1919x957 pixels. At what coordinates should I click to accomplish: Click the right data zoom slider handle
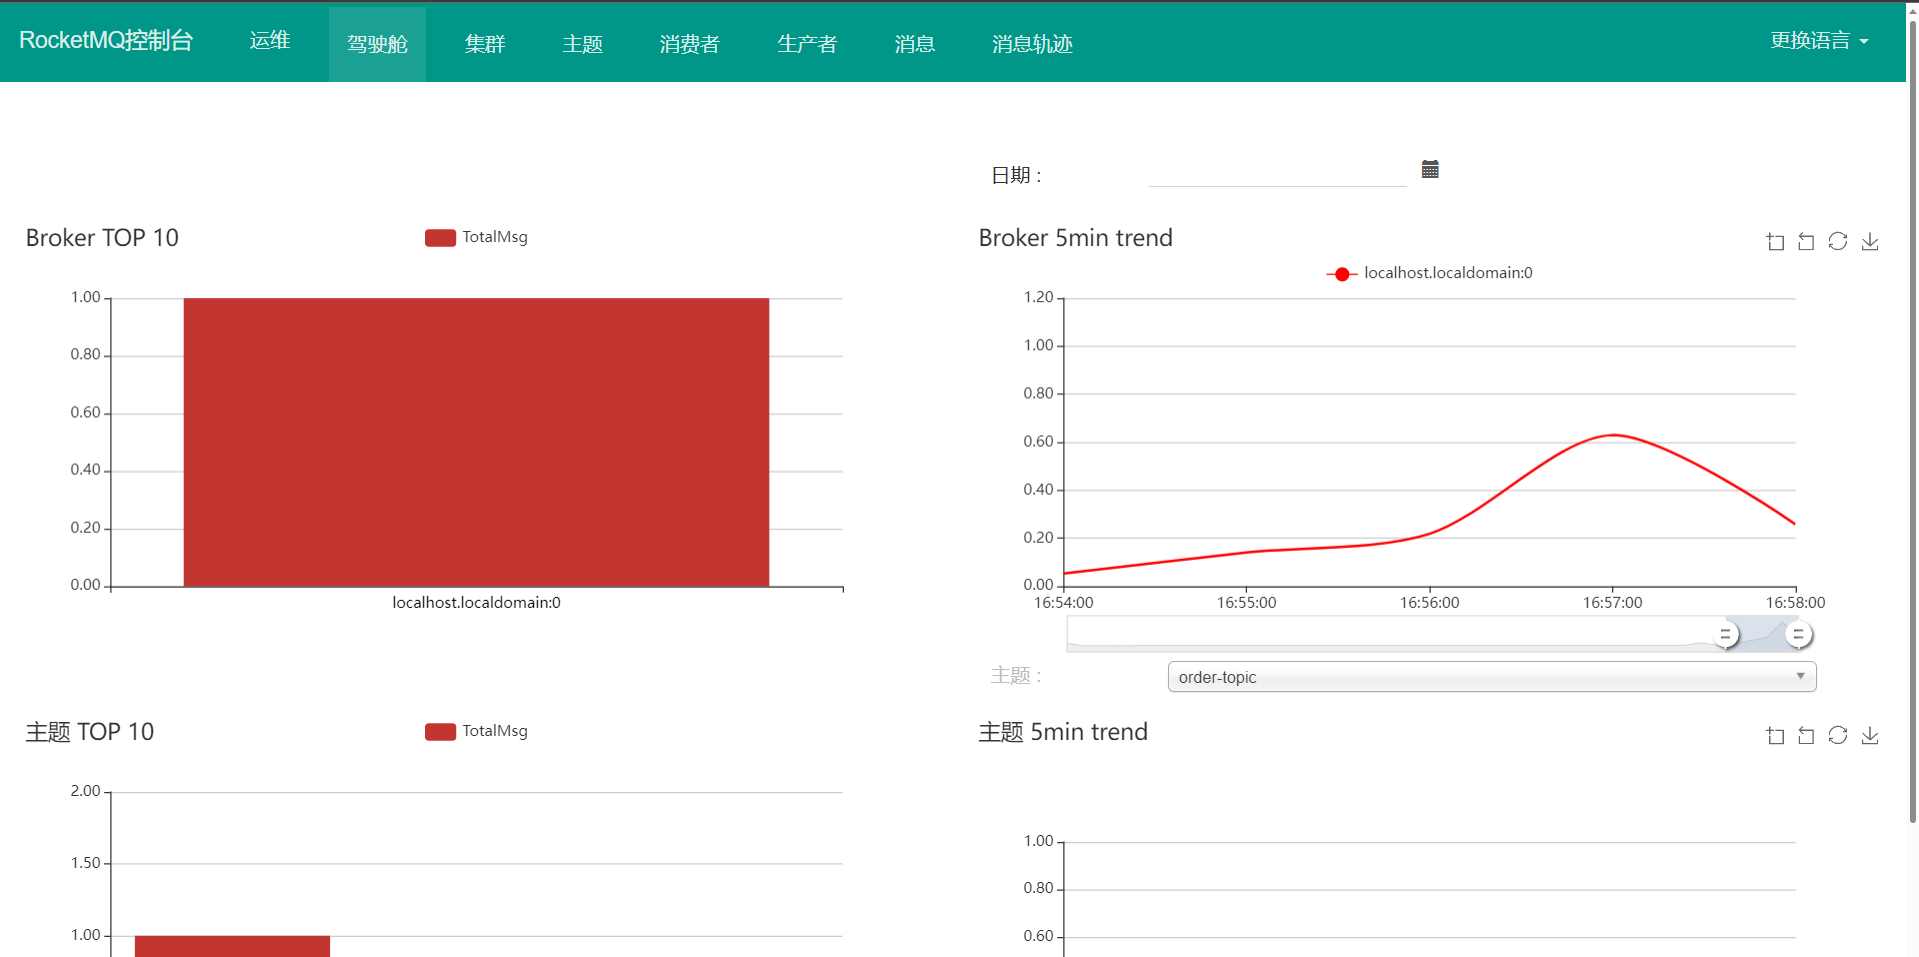click(x=1798, y=634)
